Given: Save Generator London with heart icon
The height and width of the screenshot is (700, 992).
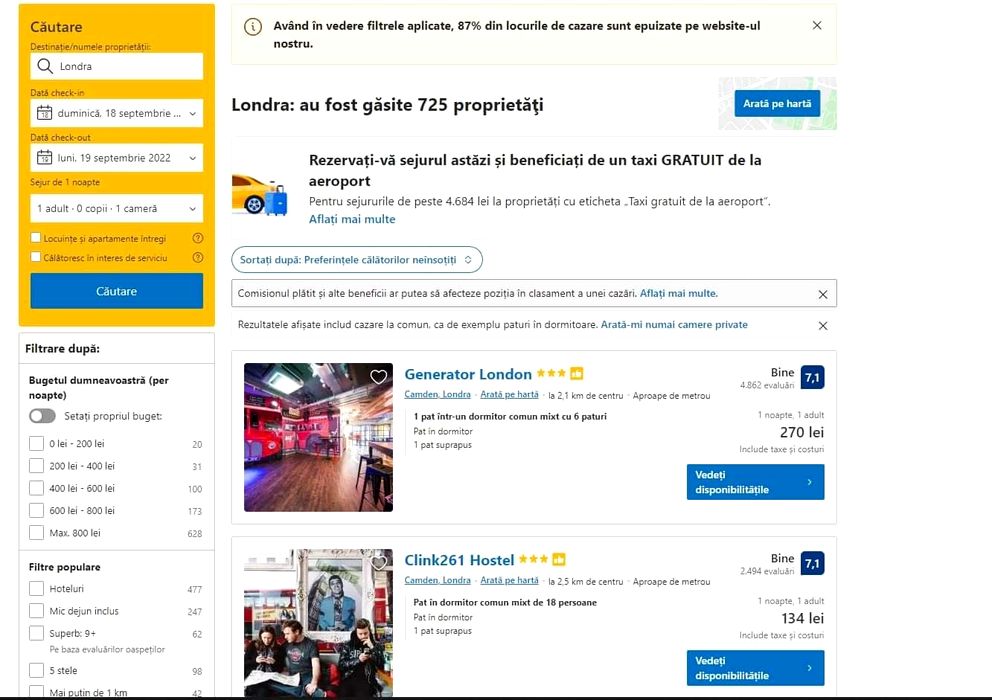Looking at the screenshot, I should pos(378,377).
